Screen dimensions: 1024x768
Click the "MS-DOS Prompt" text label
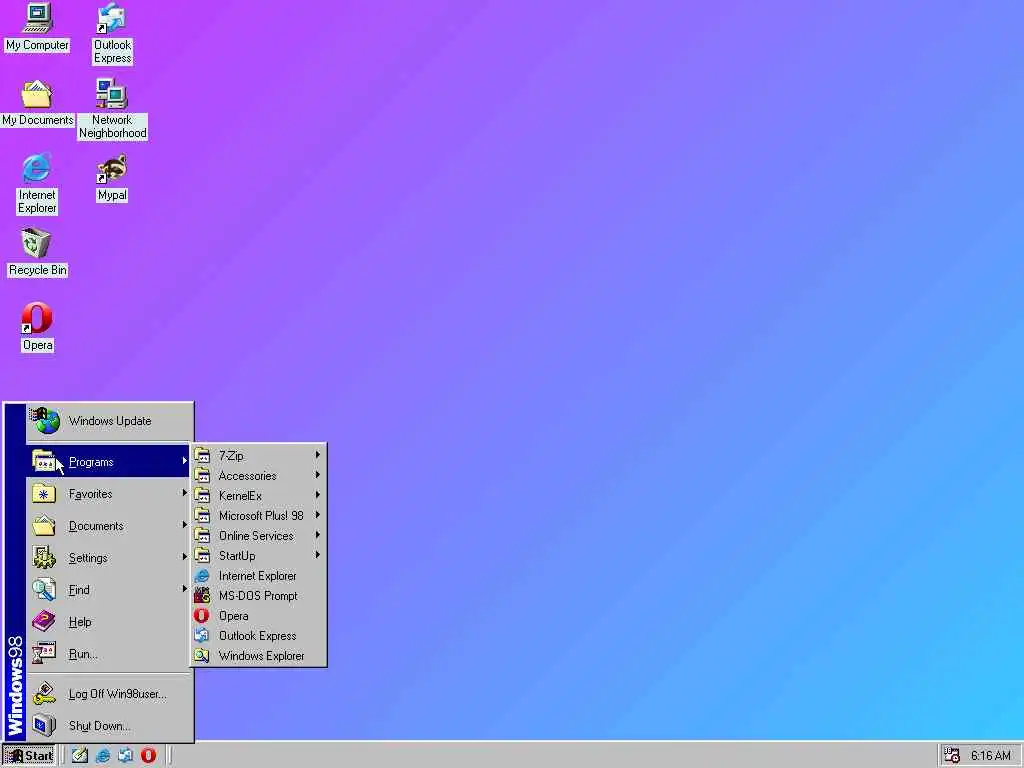[x=258, y=596]
